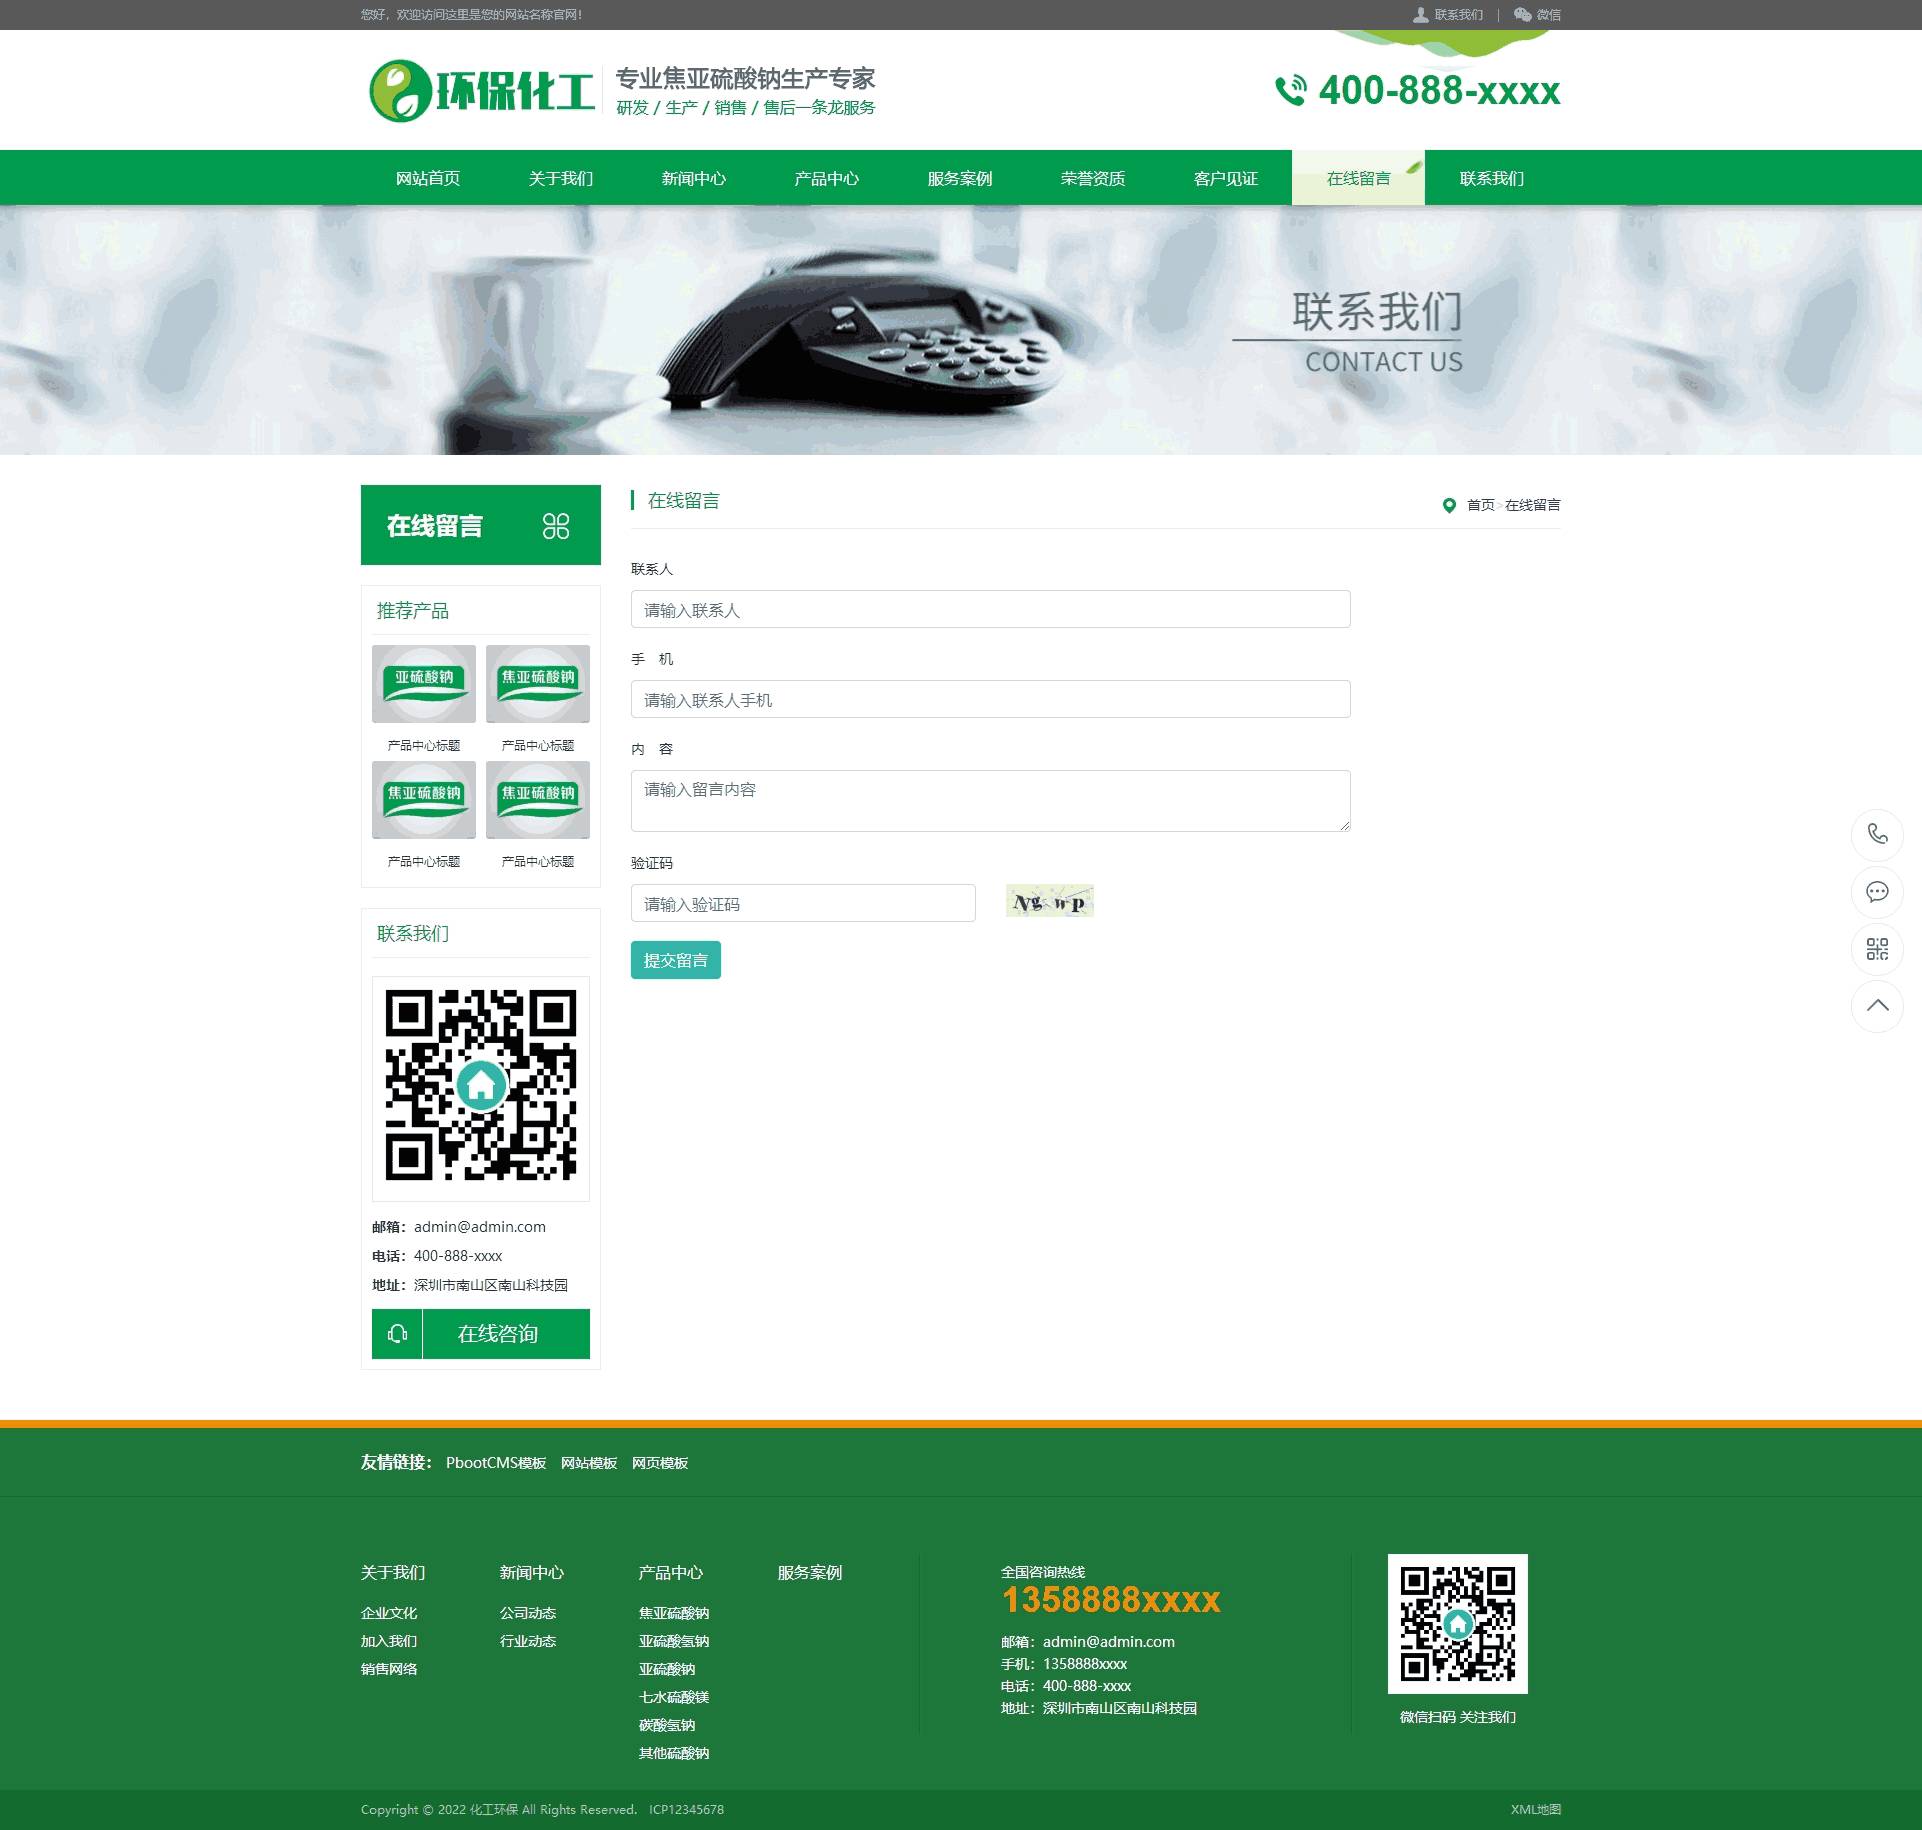Click the WeChat icon in top bar
Screen dimensions: 1922x1830
(1522, 14)
